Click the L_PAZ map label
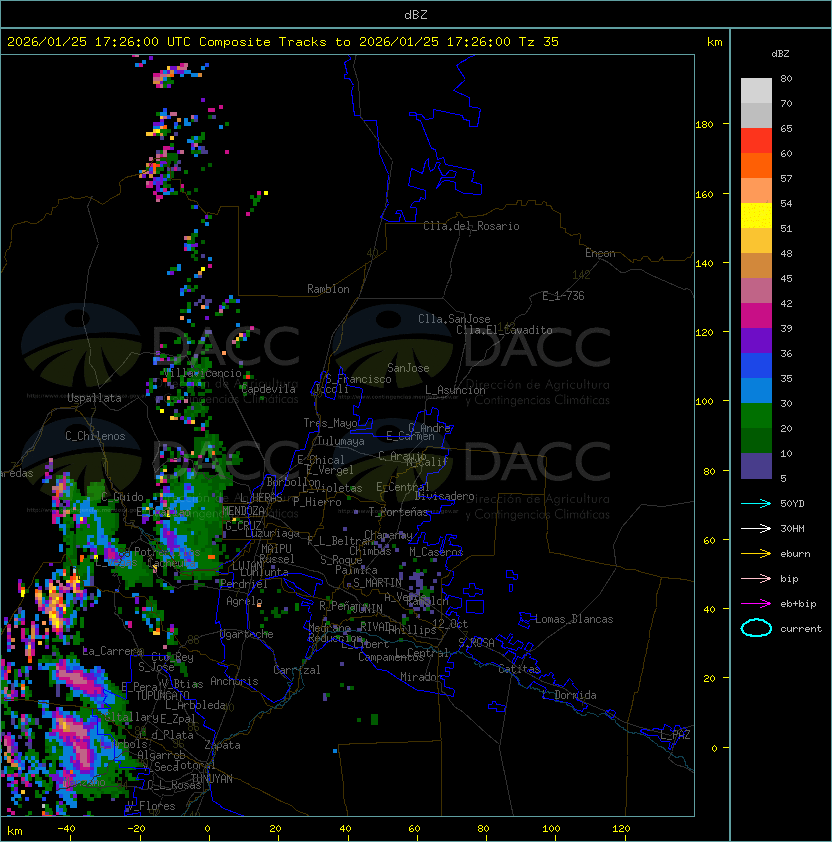 coord(675,735)
